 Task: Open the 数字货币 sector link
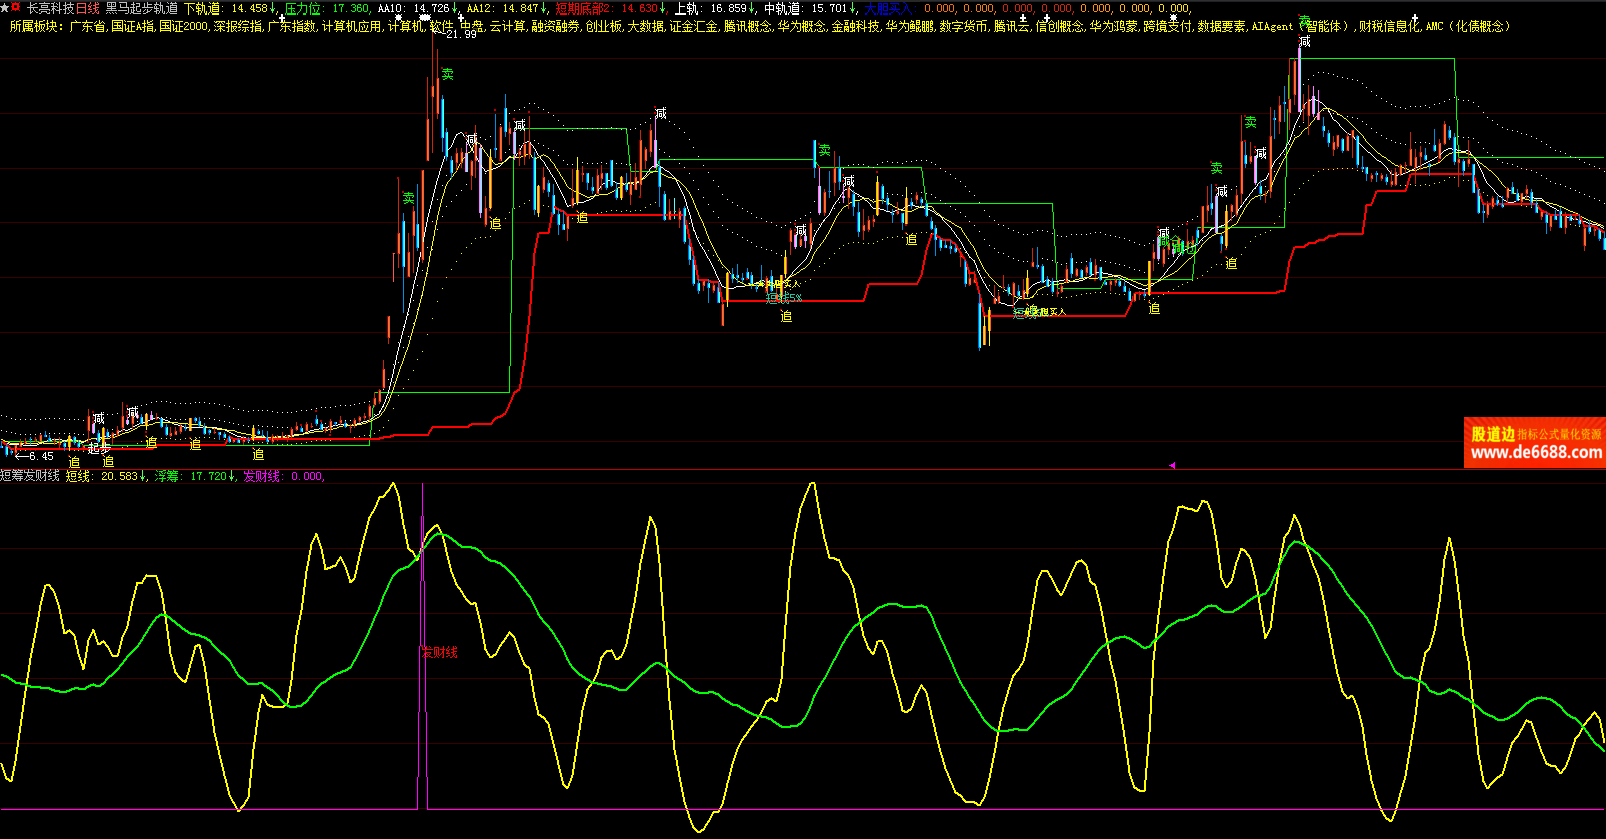click(963, 26)
